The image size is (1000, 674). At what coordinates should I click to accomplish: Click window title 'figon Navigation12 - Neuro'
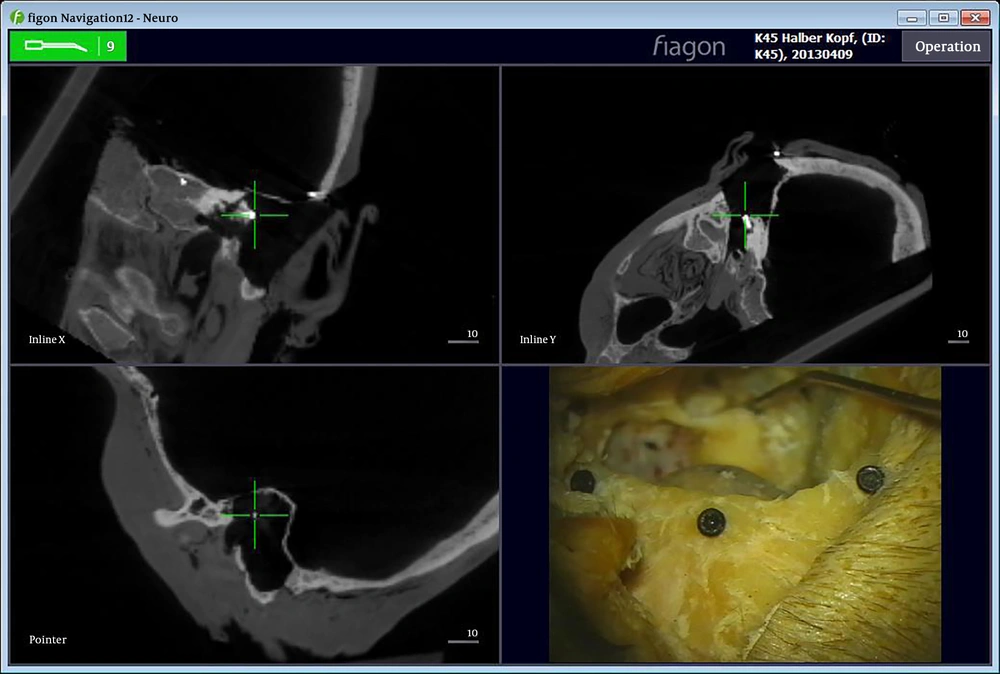103,18
